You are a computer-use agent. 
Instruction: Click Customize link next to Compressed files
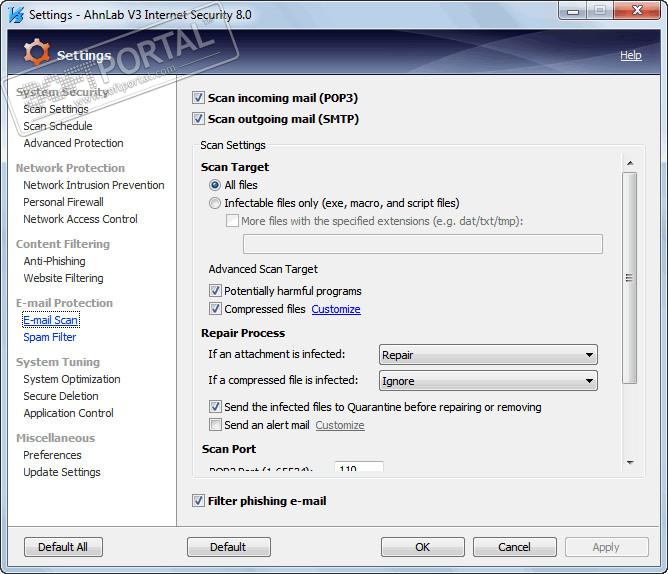click(336, 309)
